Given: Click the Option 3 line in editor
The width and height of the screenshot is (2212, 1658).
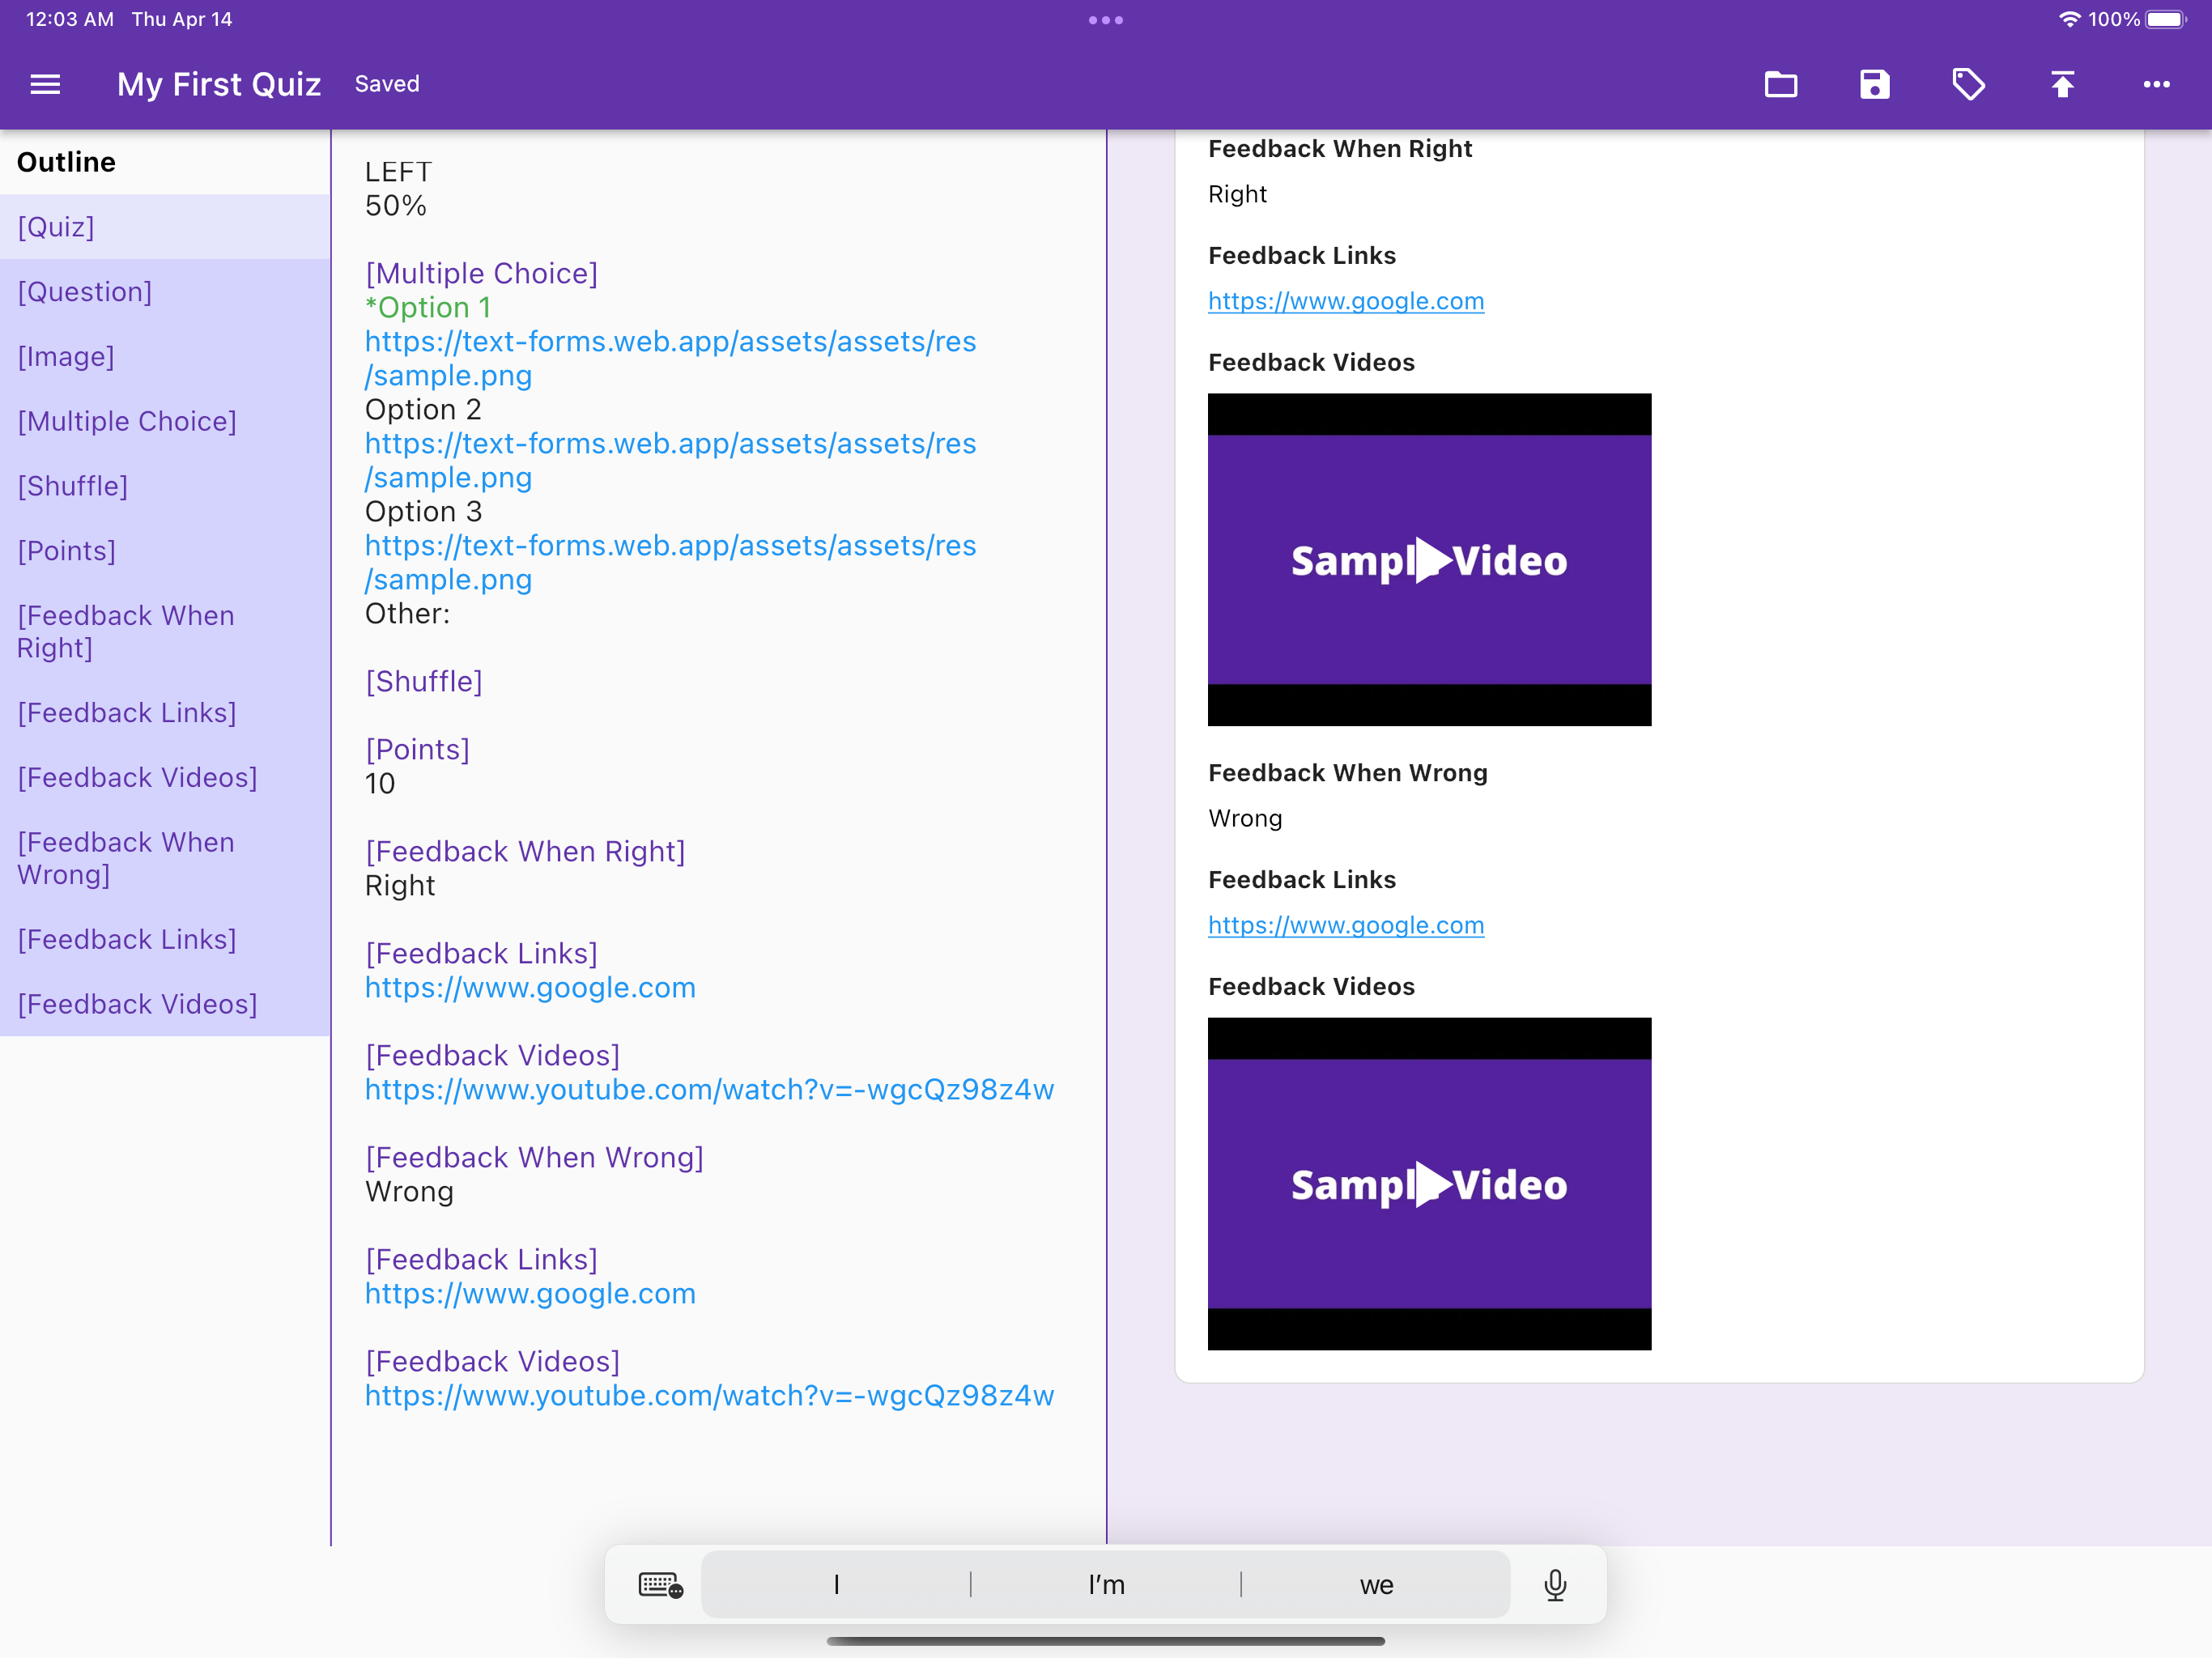Looking at the screenshot, I should 423,511.
